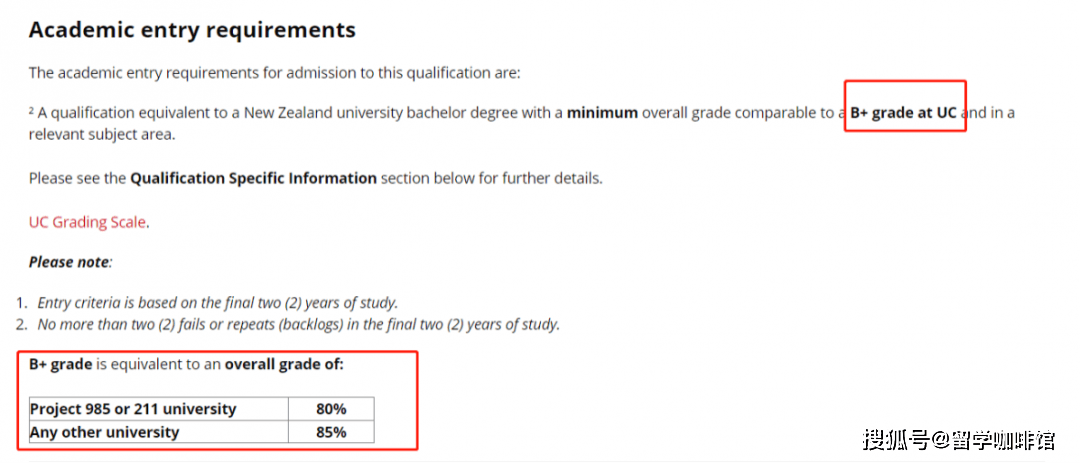The height and width of the screenshot is (463, 1080).
Task: Click the superscript 2 footnote marker
Action: click(x=31, y=110)
